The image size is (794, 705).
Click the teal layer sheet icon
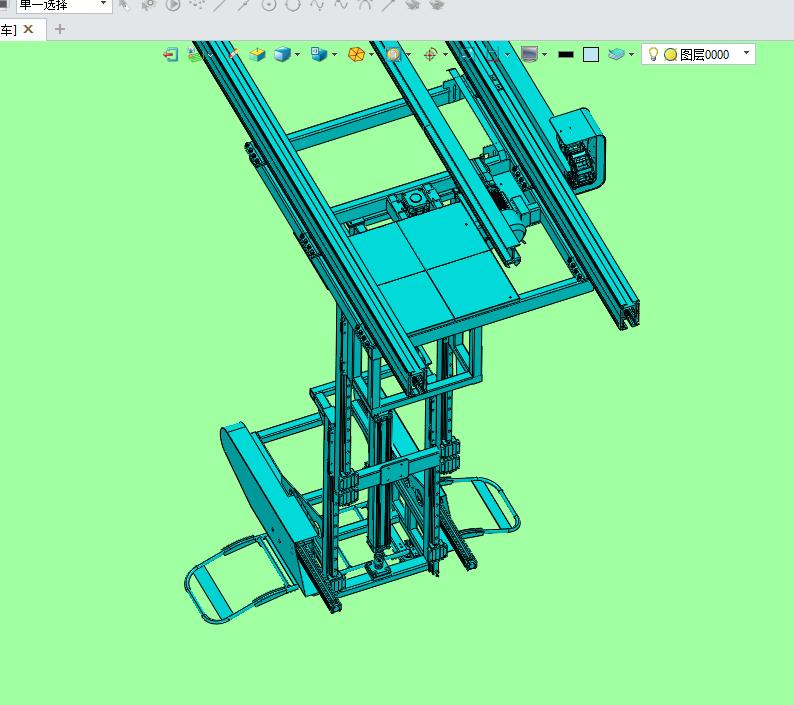click(616, 54)
